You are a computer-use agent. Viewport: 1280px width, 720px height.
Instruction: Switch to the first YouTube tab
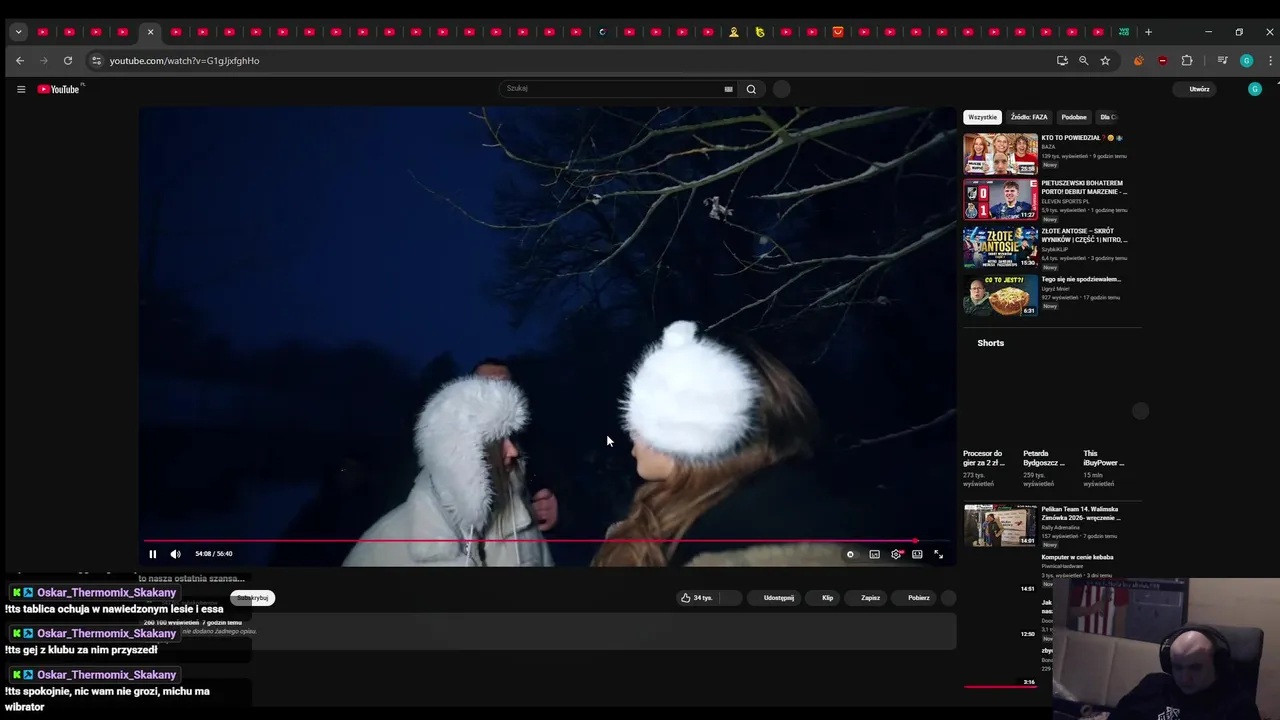pos(43,32)
